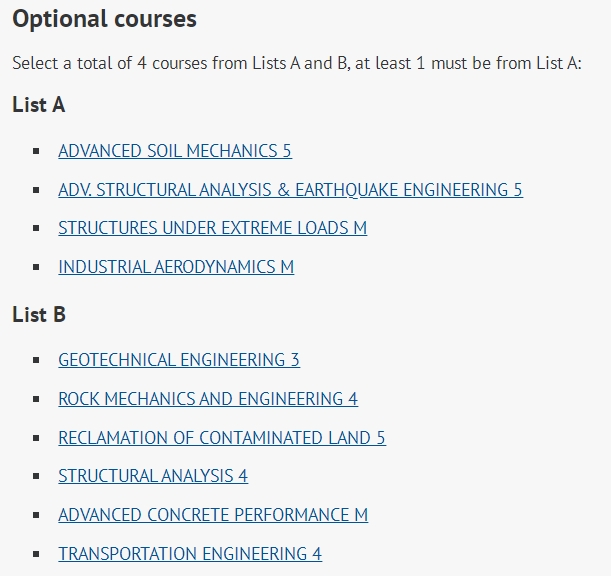Click bullet beside Industrial Aerodynamics M
This screenshot has width=611, height=576.
pos(36,267)
